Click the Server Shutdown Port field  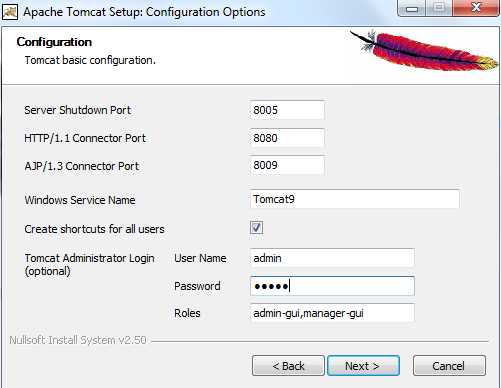coord(287,110)
